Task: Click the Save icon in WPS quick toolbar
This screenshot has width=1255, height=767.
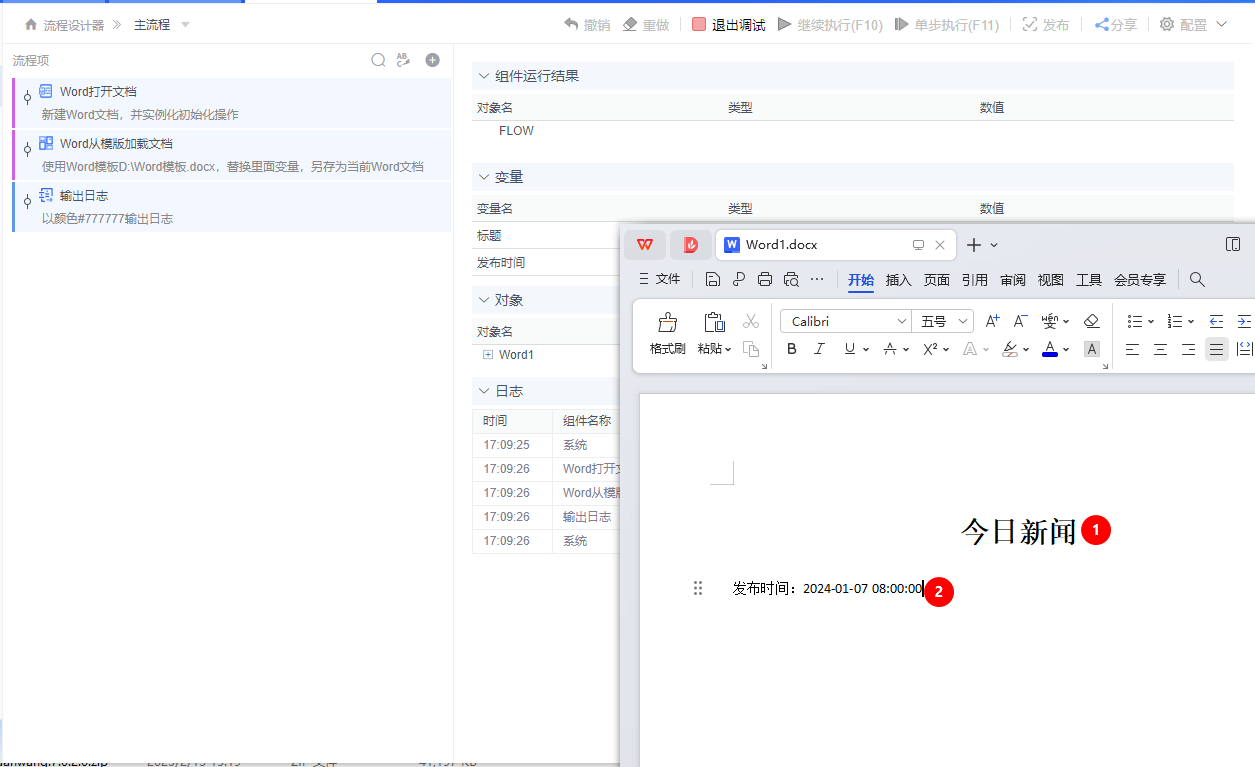Action: (x=712, y=280)
